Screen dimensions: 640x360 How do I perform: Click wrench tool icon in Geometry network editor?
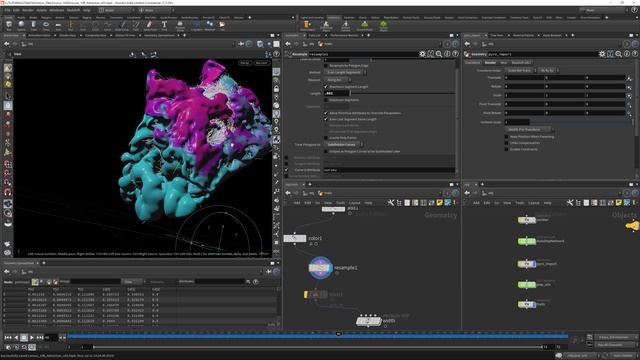point(391,202)
